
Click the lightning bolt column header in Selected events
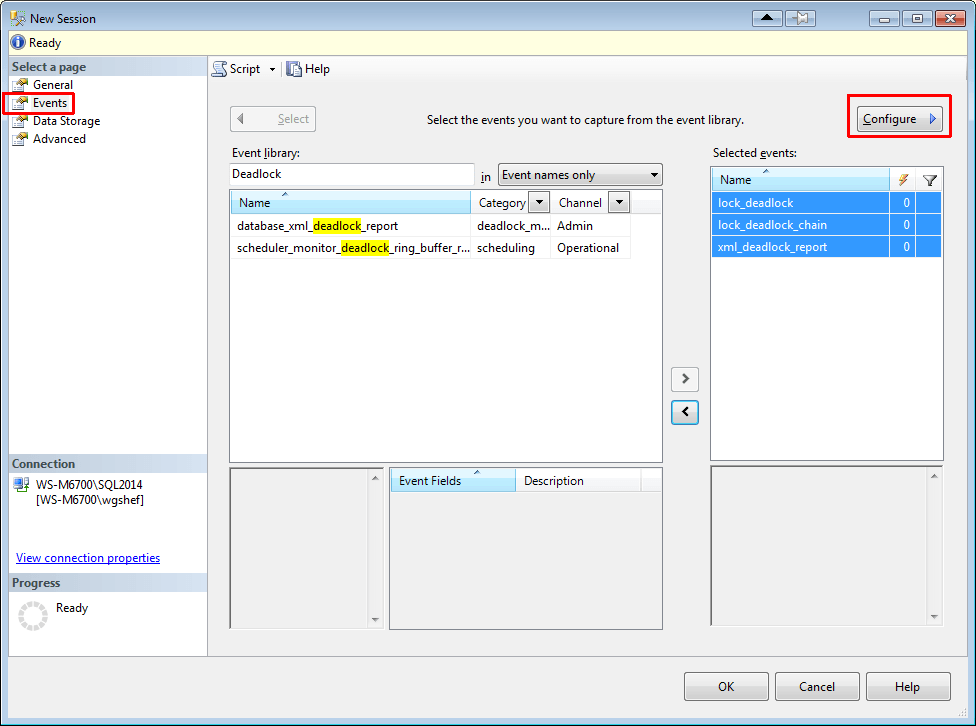pyautogui.click(x=904, y=179)
